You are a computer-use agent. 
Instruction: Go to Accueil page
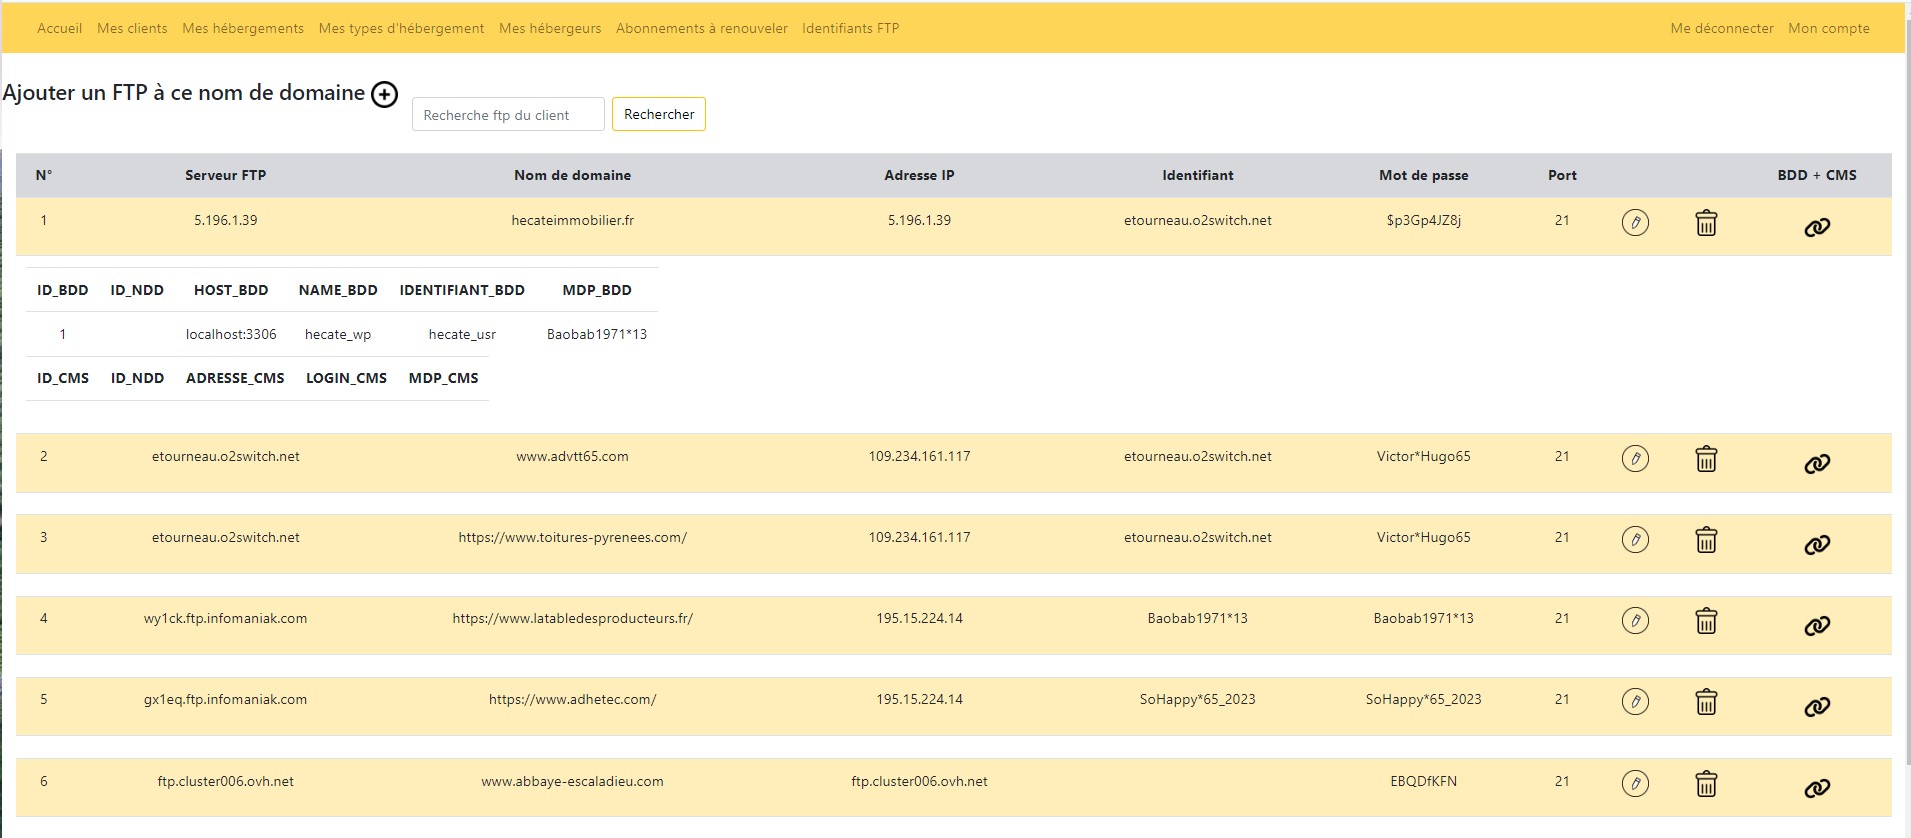(59, 28)
